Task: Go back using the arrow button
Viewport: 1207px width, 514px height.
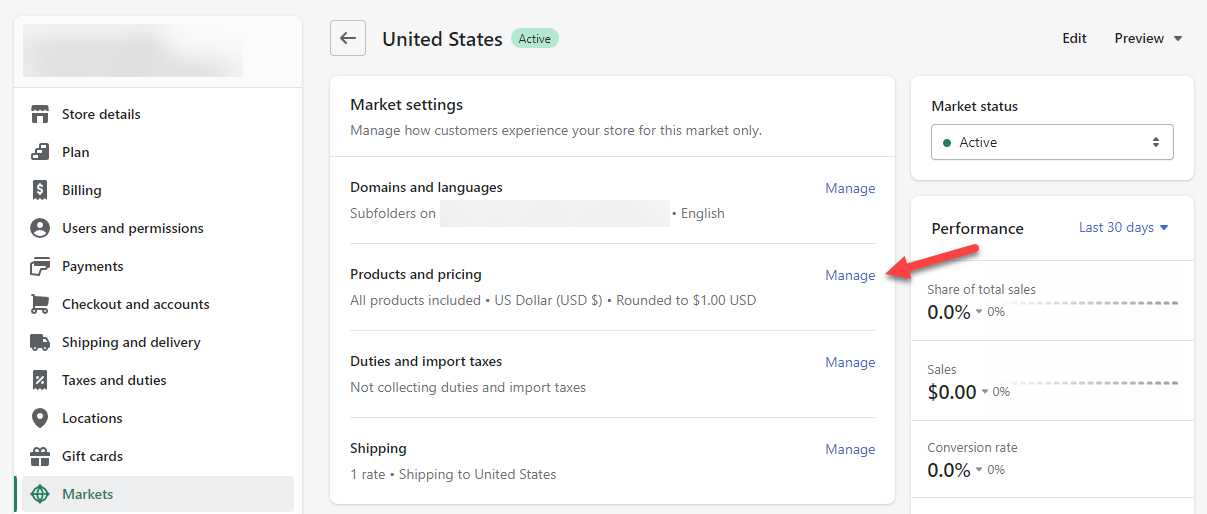Action: (x=348, y=38)
